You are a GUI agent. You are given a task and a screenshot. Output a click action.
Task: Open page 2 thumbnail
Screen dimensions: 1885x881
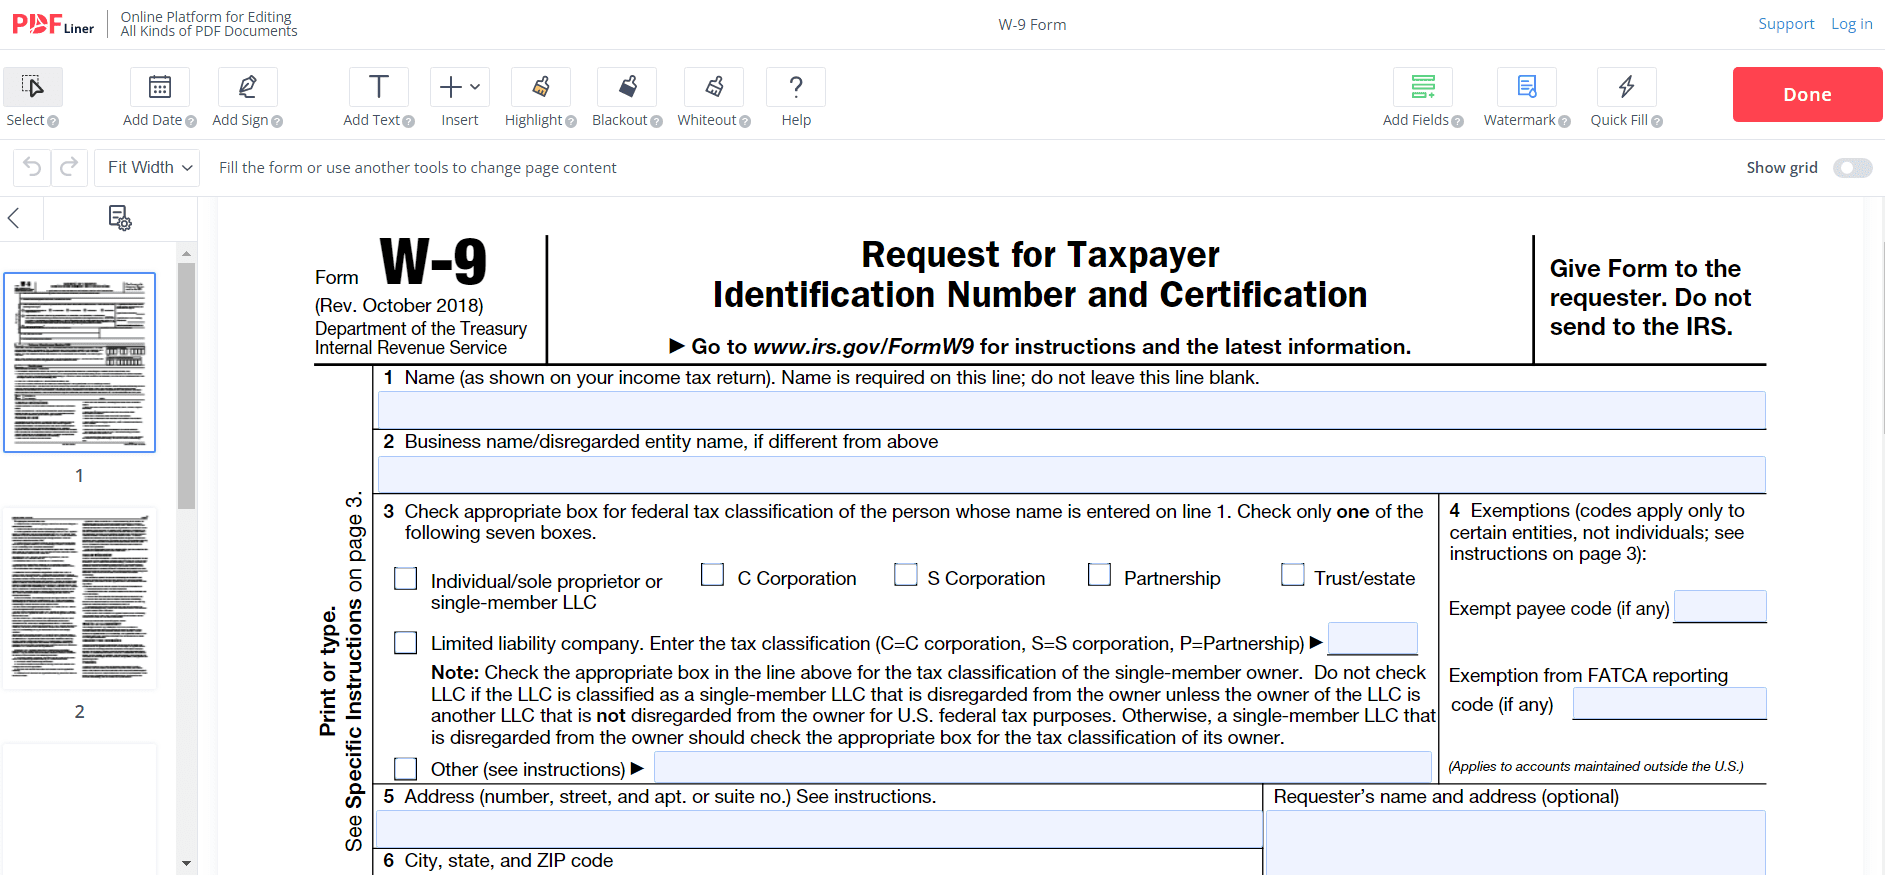coord(80,598)
